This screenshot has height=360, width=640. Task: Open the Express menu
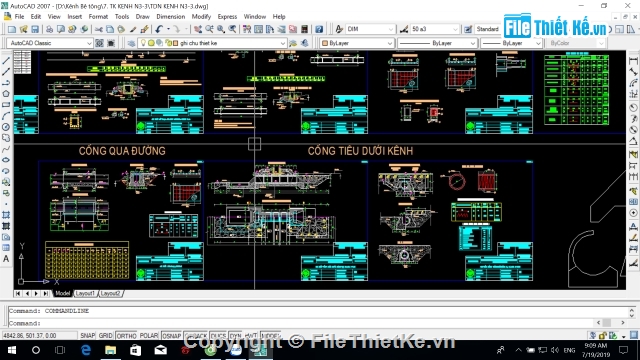pos(227,17)
